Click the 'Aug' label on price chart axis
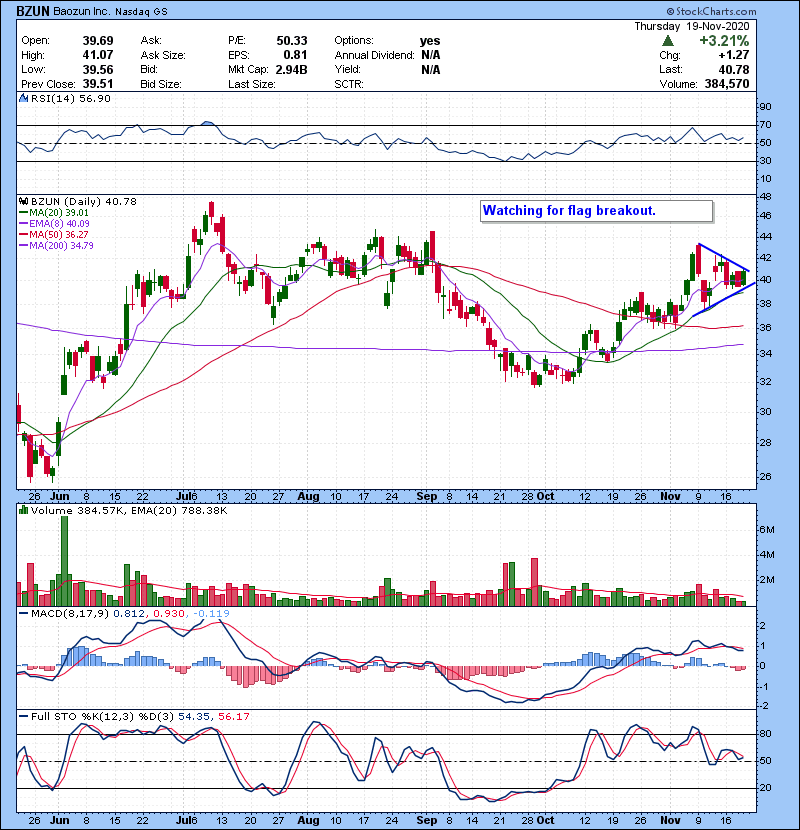The image size is (800, 830). [308, 497]
